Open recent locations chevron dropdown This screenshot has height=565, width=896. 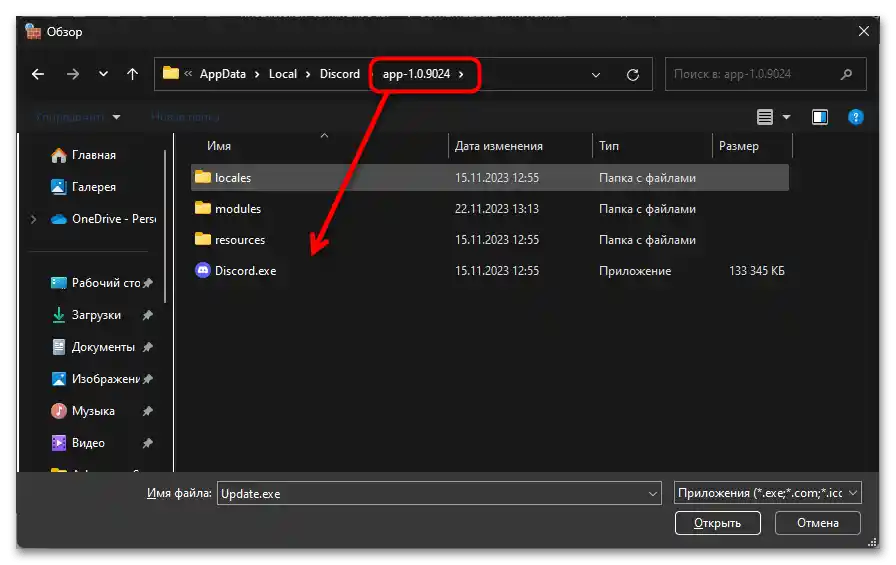pyautogui.click(x=103, y=74)
